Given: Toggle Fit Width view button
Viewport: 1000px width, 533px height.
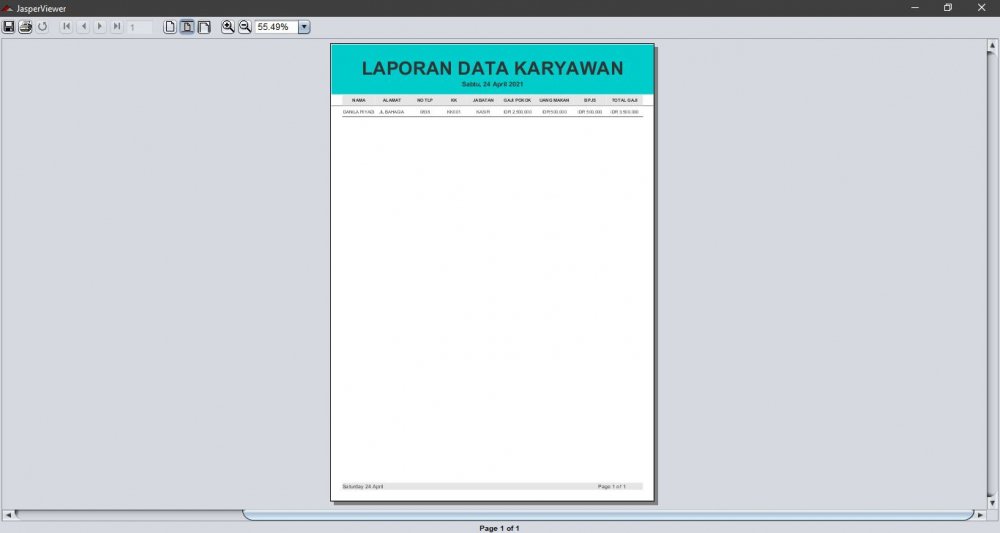Looking at the screenshot, I should 204,27.
